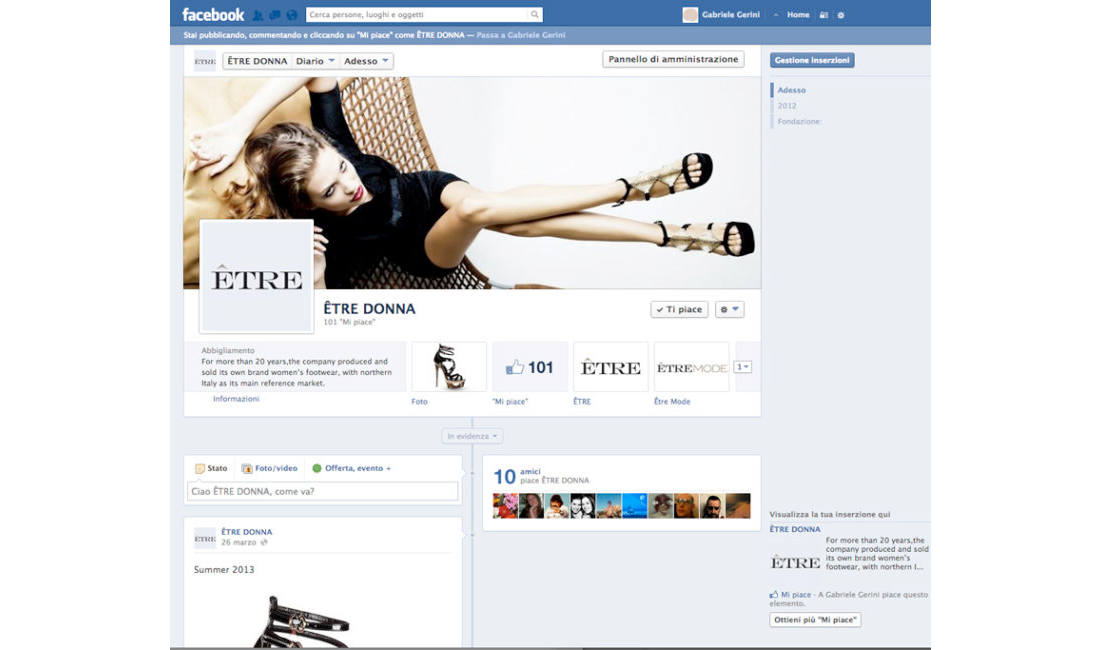Image resolution: width=1101 pixels, height=650 pixels.
Task: Click 'Ottieni più "Mi piace"' button
Action: [815, 620]
